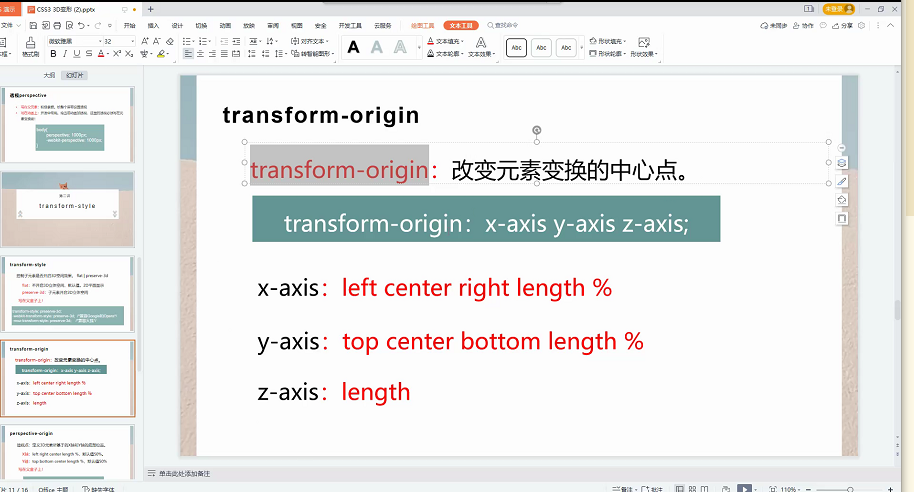Click the outlined A text style preset
The height and width of the screenshot is (492, 914).
(x=400, y=47)
